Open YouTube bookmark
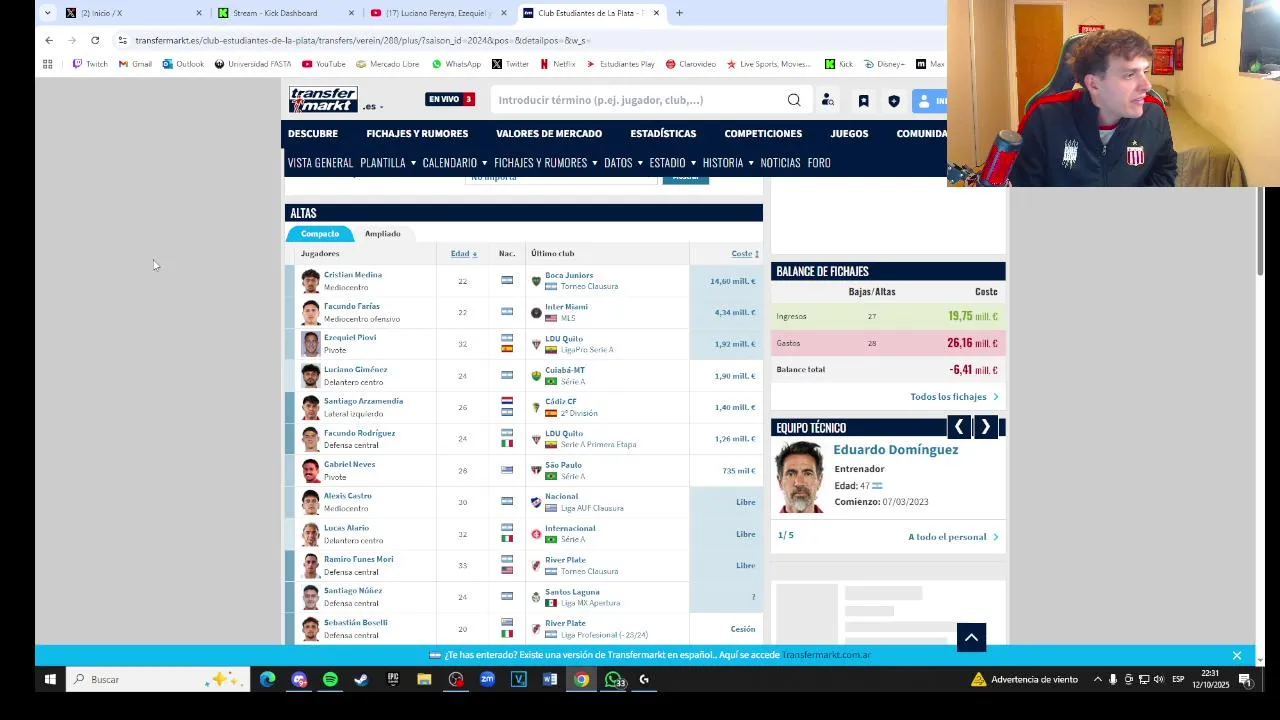 click(323, 64)
